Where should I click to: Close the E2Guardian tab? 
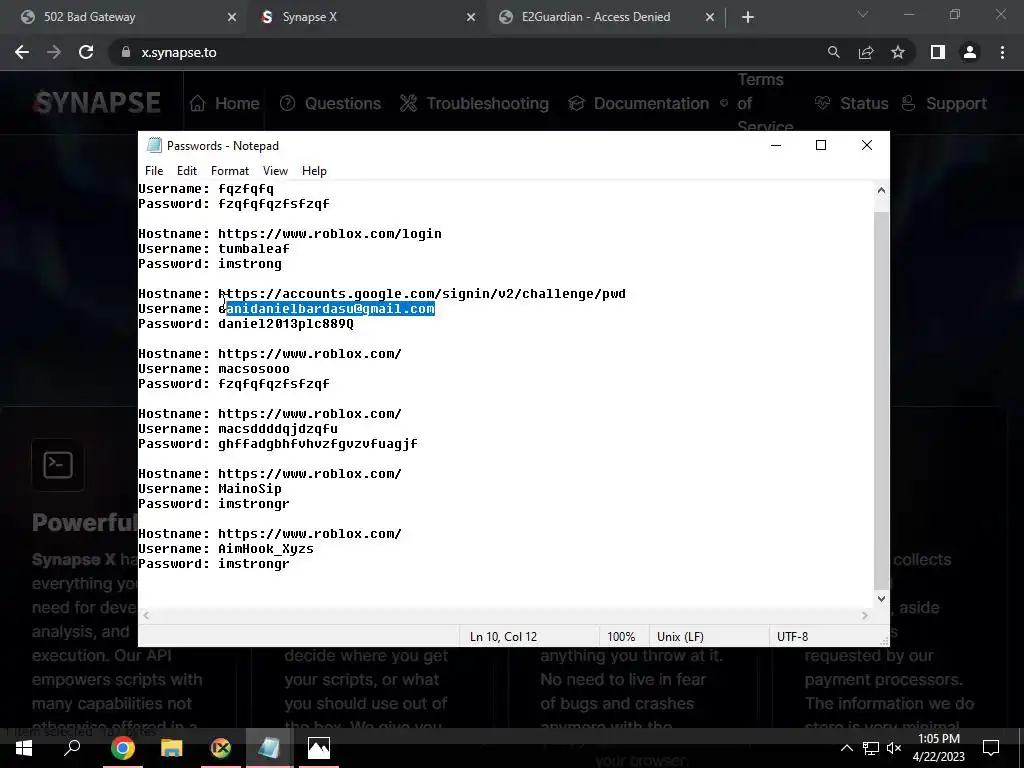(x=710, y=17)
